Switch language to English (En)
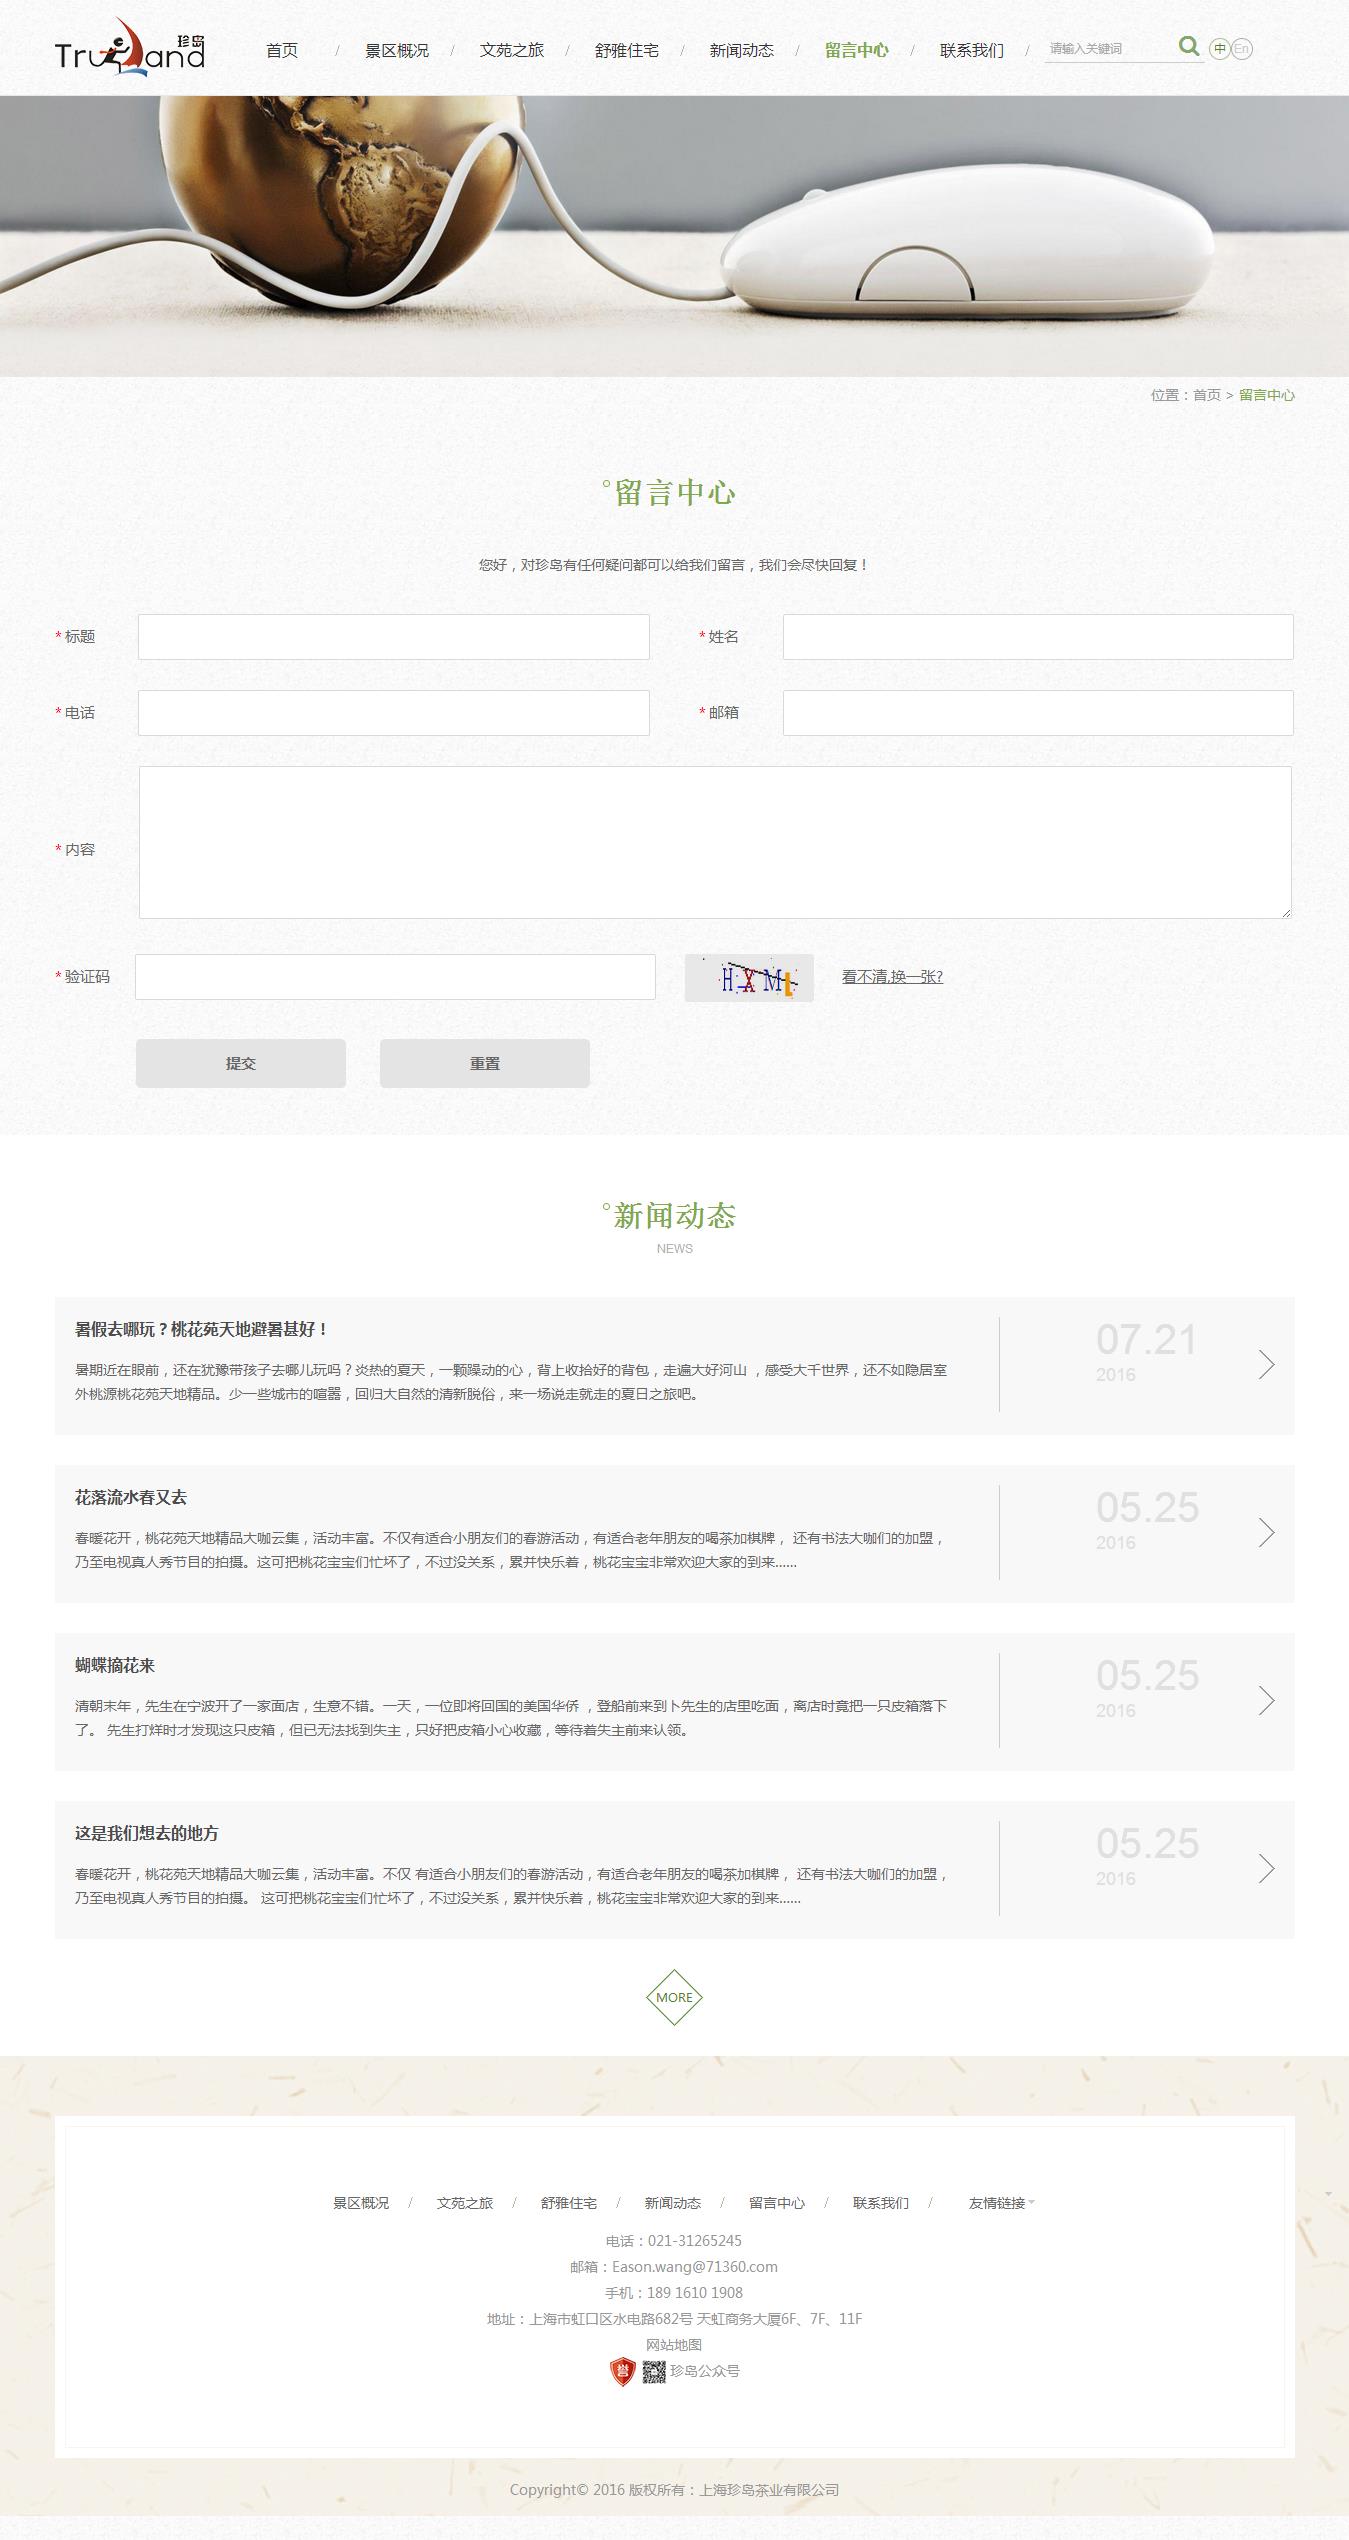 1241,49
